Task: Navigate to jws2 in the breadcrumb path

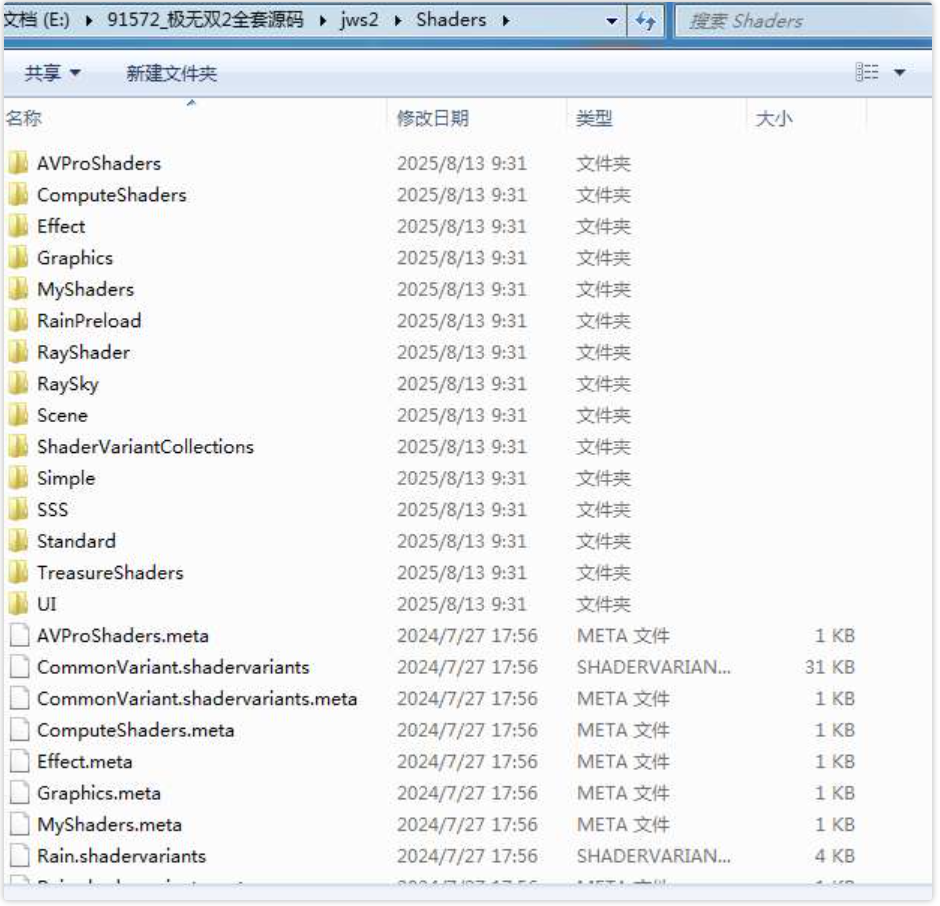Action: click(x=360, y=20)
